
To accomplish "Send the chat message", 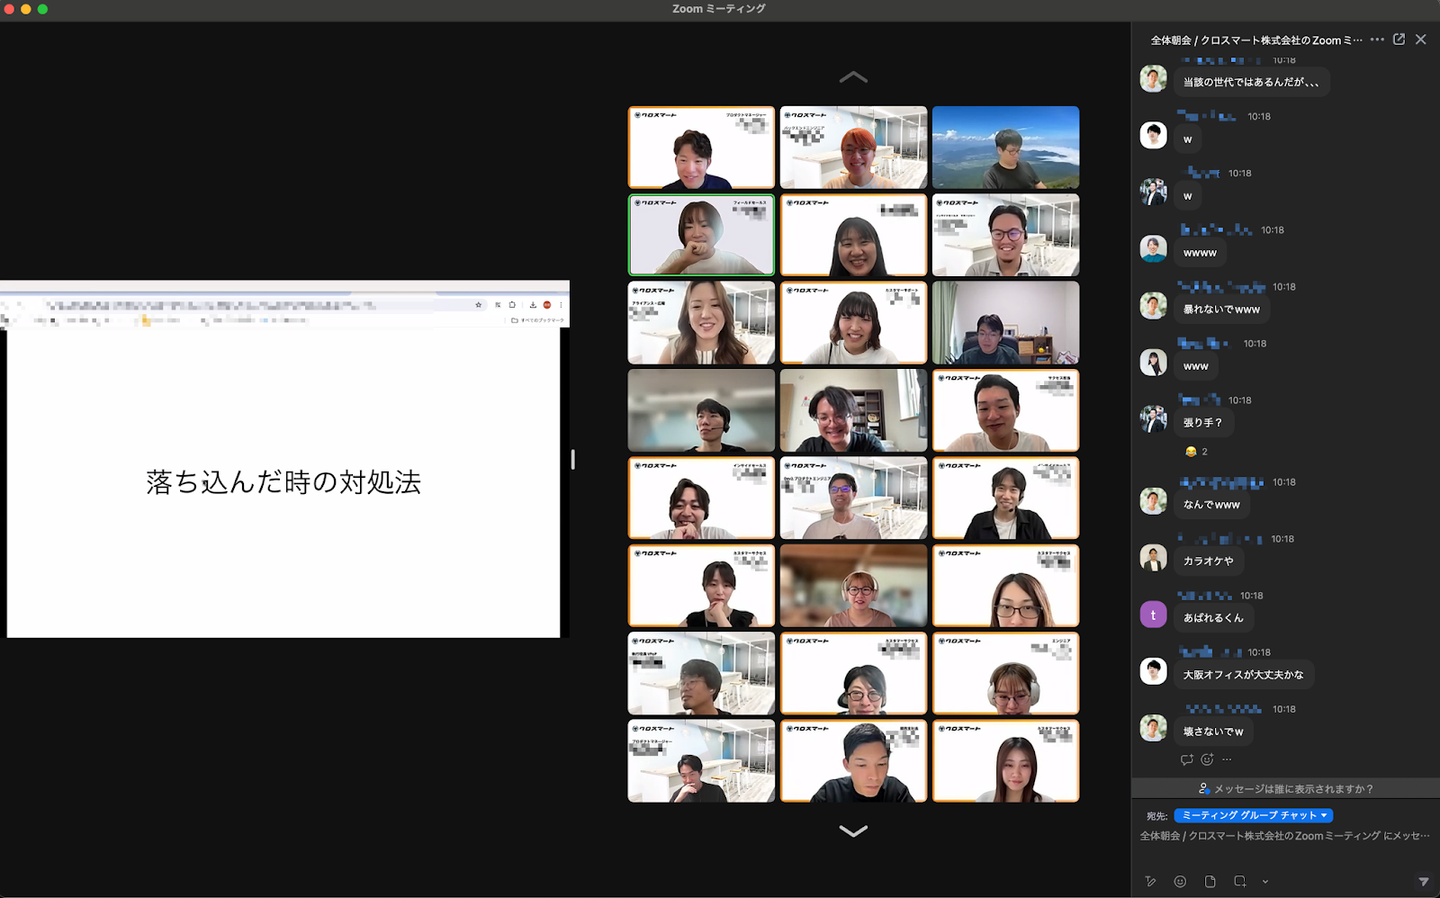I will pyautogui.click(x=1424, y=881).
